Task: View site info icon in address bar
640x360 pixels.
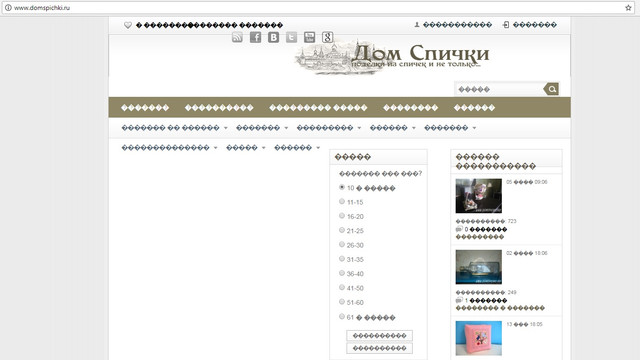Action: (x=8, y=8)
